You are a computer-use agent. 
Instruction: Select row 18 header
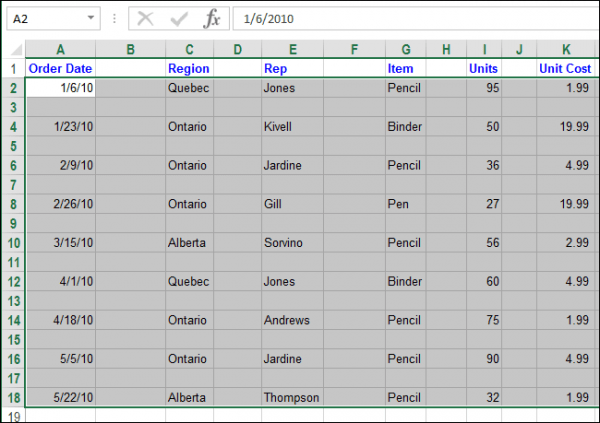point(14,397)
